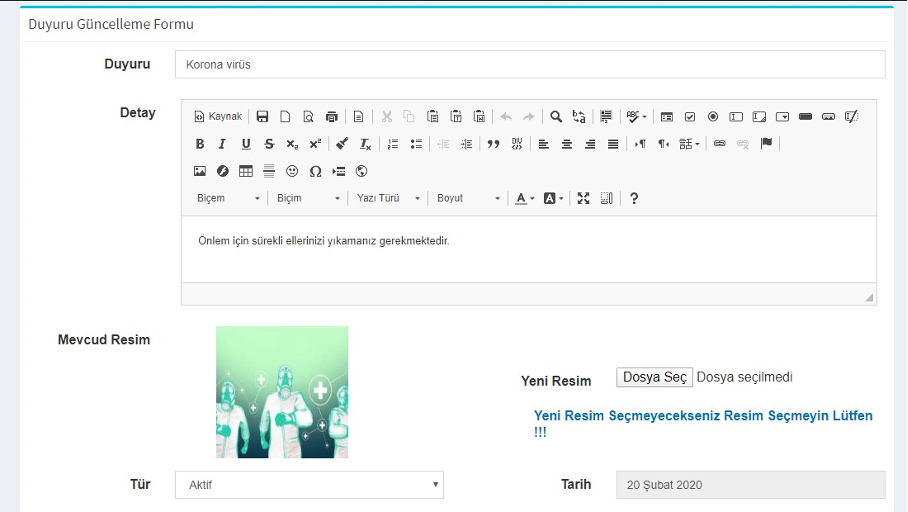Open the smiley emoticon picker

292,171
